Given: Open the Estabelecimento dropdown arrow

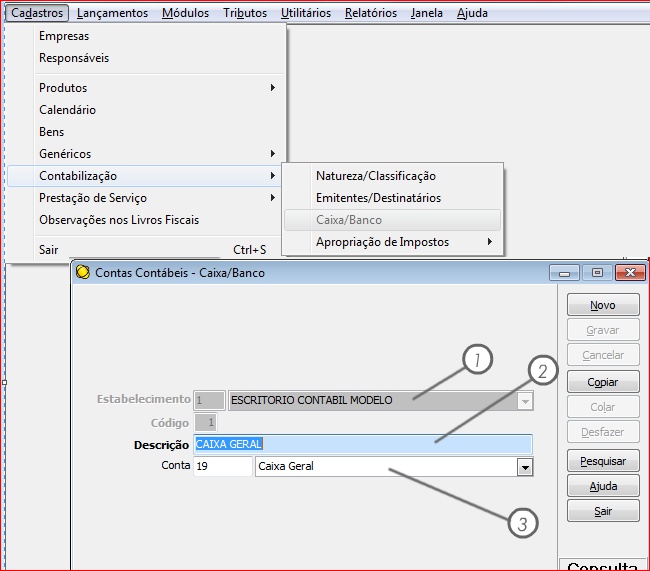Looking at the screenshot, I should [x=525, y=401].
